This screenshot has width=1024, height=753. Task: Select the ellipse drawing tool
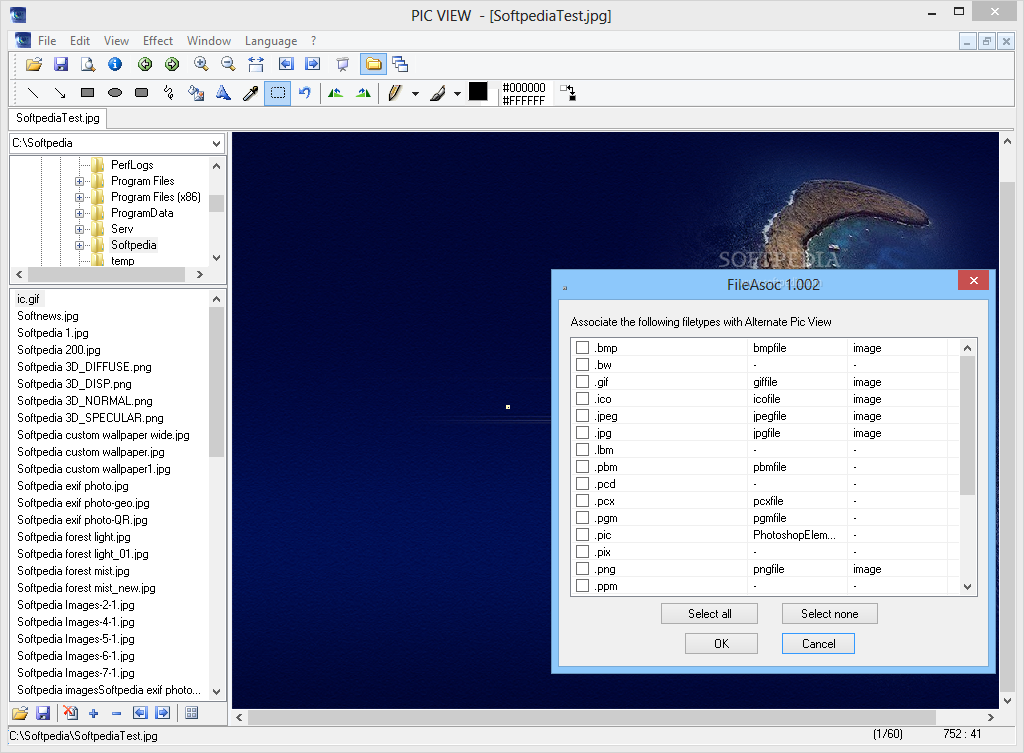[x=115, y=93]
